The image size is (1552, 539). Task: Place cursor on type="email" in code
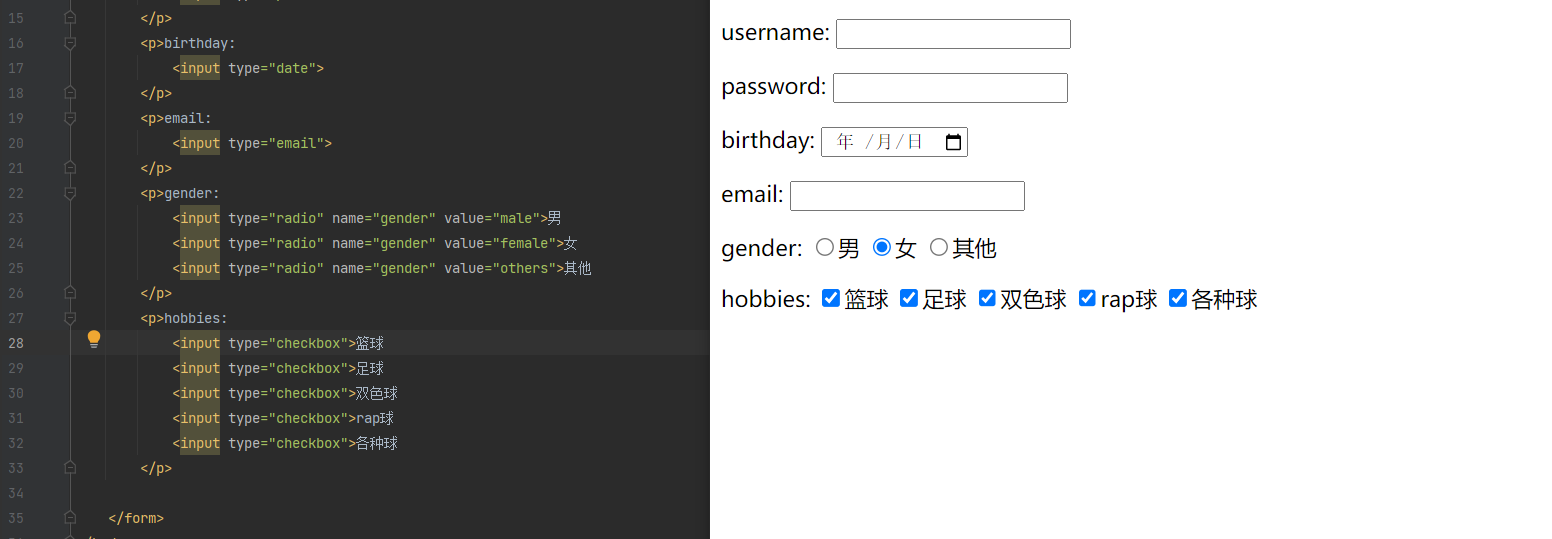point(276,143)
